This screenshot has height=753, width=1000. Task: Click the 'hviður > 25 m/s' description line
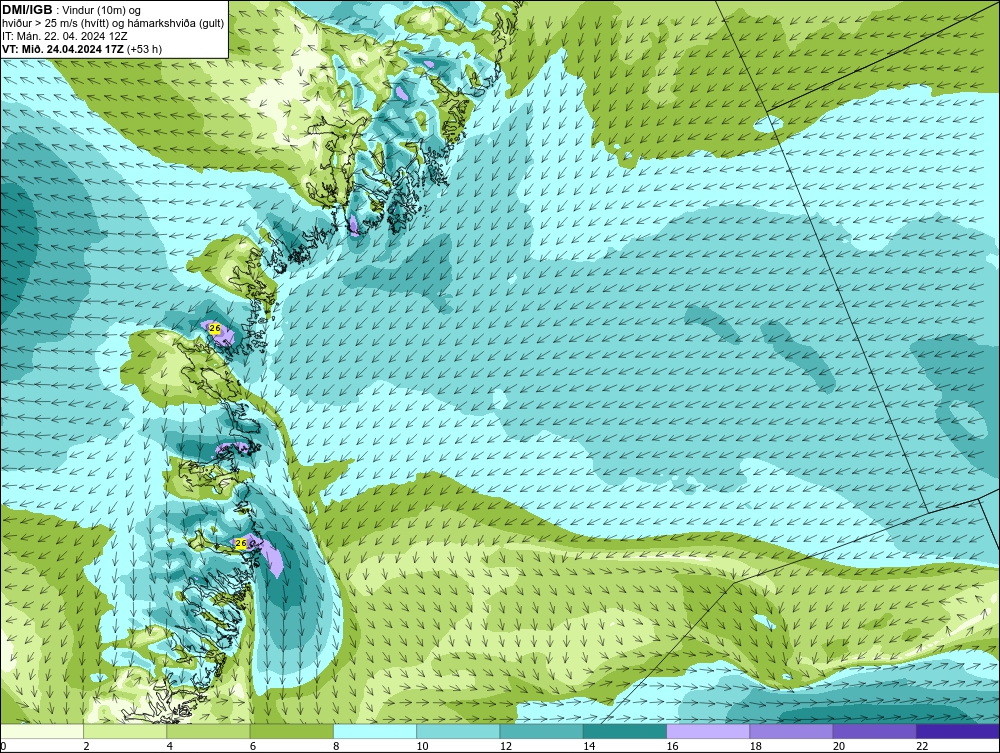[x=113, y=23]
